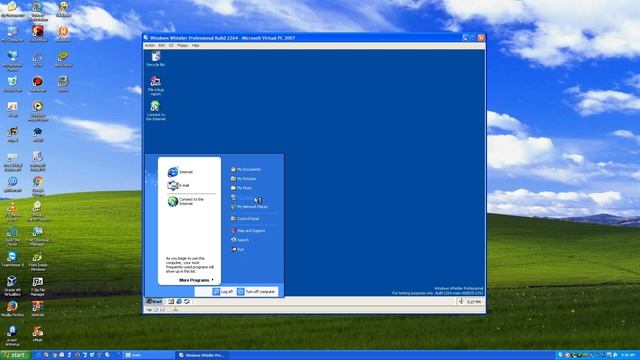Image resolution: width=640 pixels, height=360 pixels.
Task: Open Help and Support from the start menu
Action: (248, 231)
